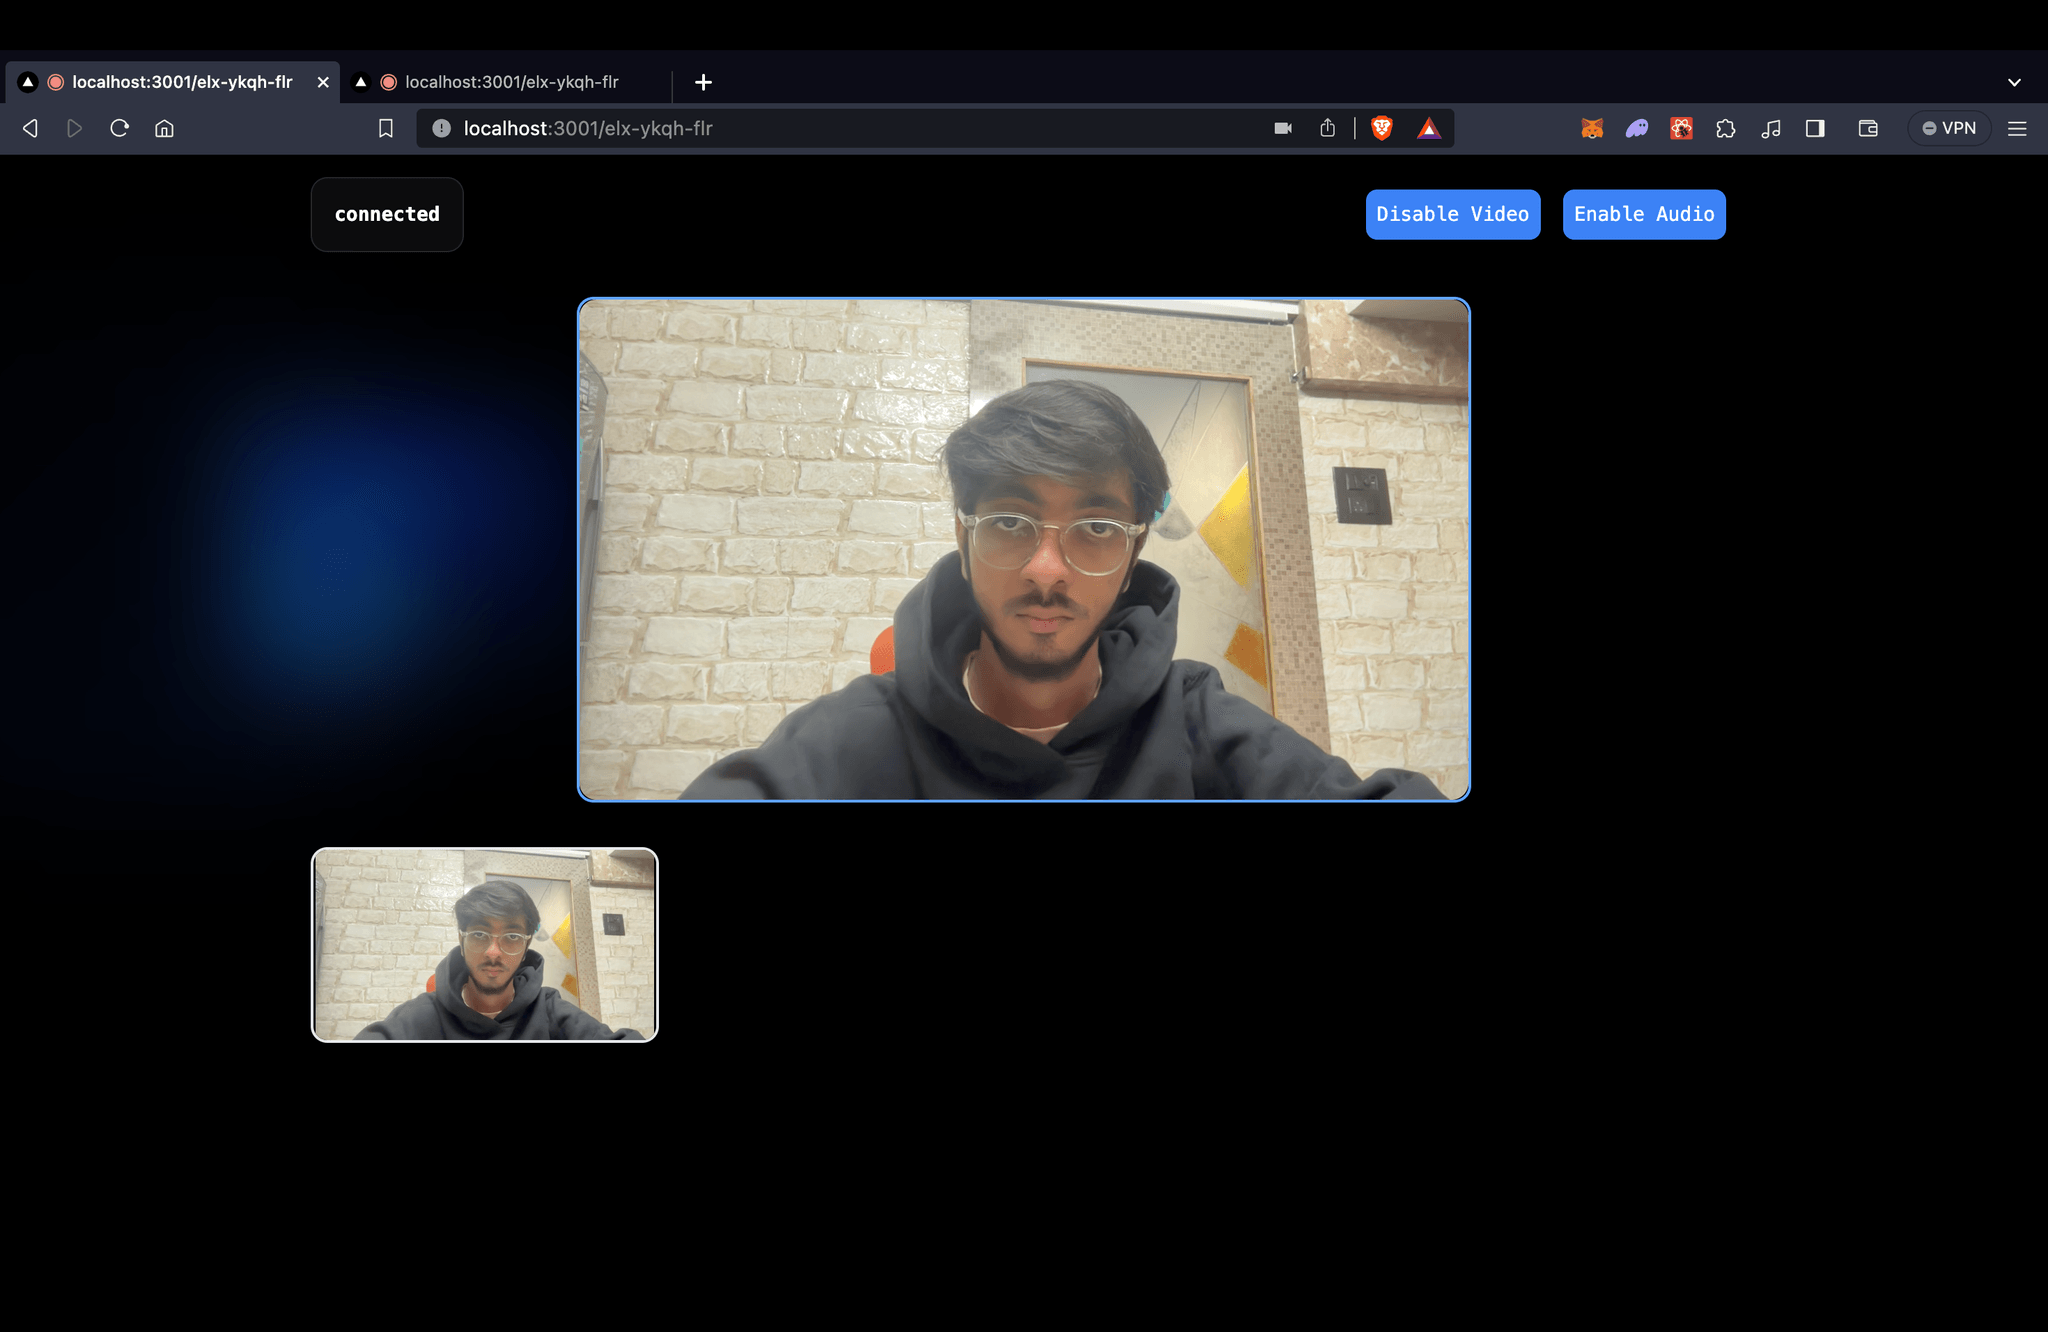Open the hamburger main menu

click(2017, 128)
